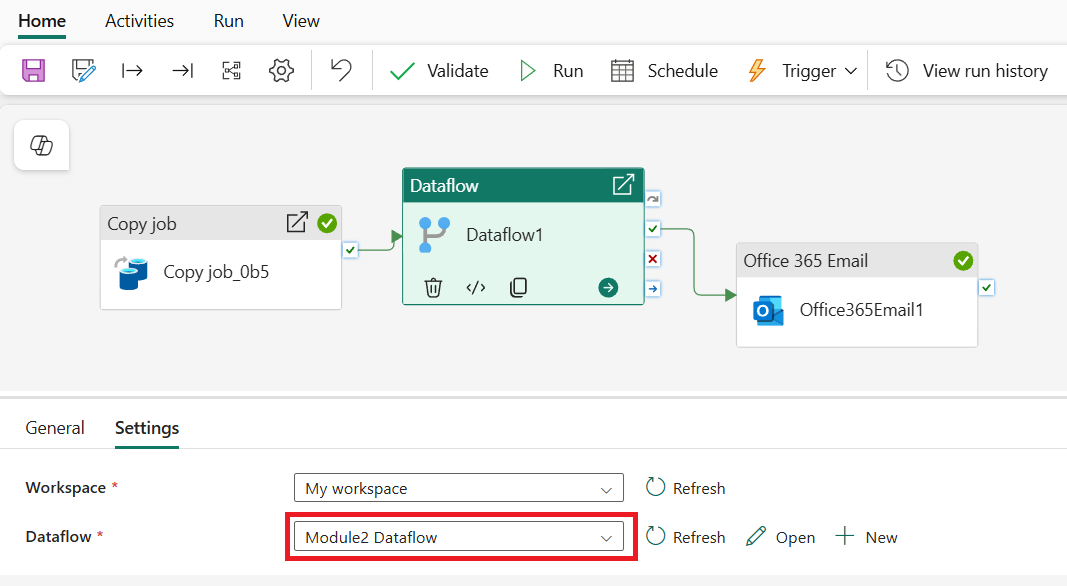Click the Undo arrow icon

(x=341, y=70)
